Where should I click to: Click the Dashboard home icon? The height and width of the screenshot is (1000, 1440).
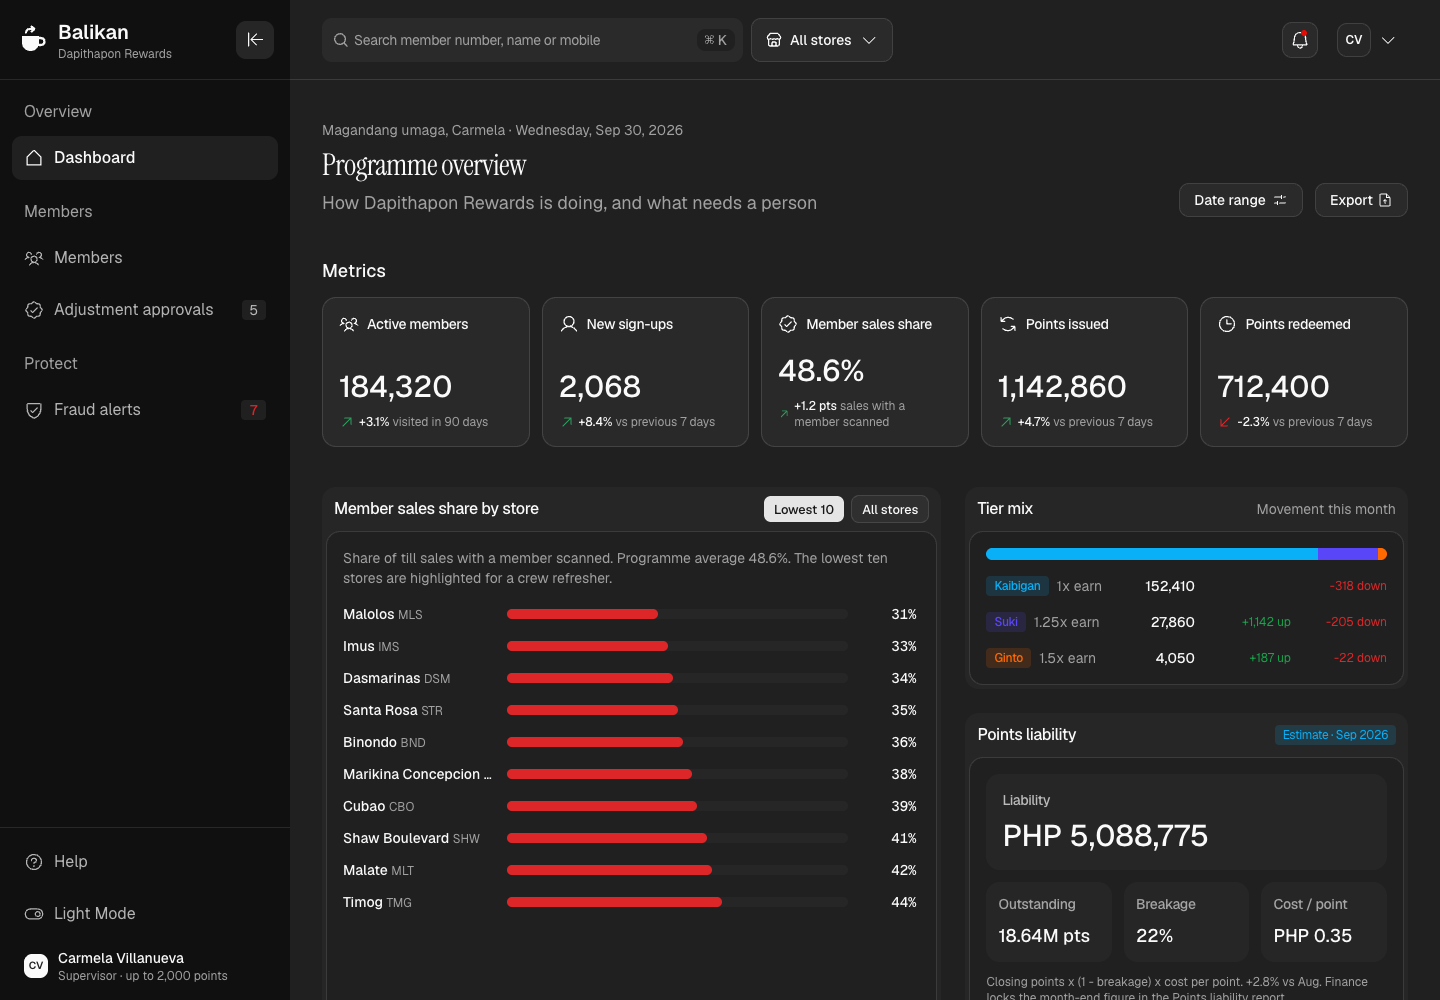pyautogui.click(x=34, y=158)
